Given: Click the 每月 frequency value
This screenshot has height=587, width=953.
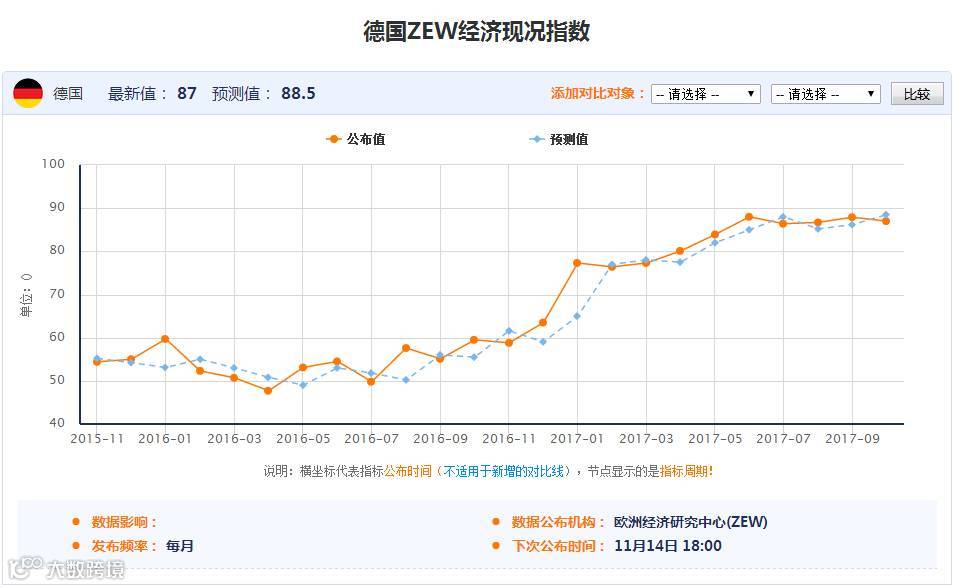Looking at the screenshot, I should click(179, 546).
